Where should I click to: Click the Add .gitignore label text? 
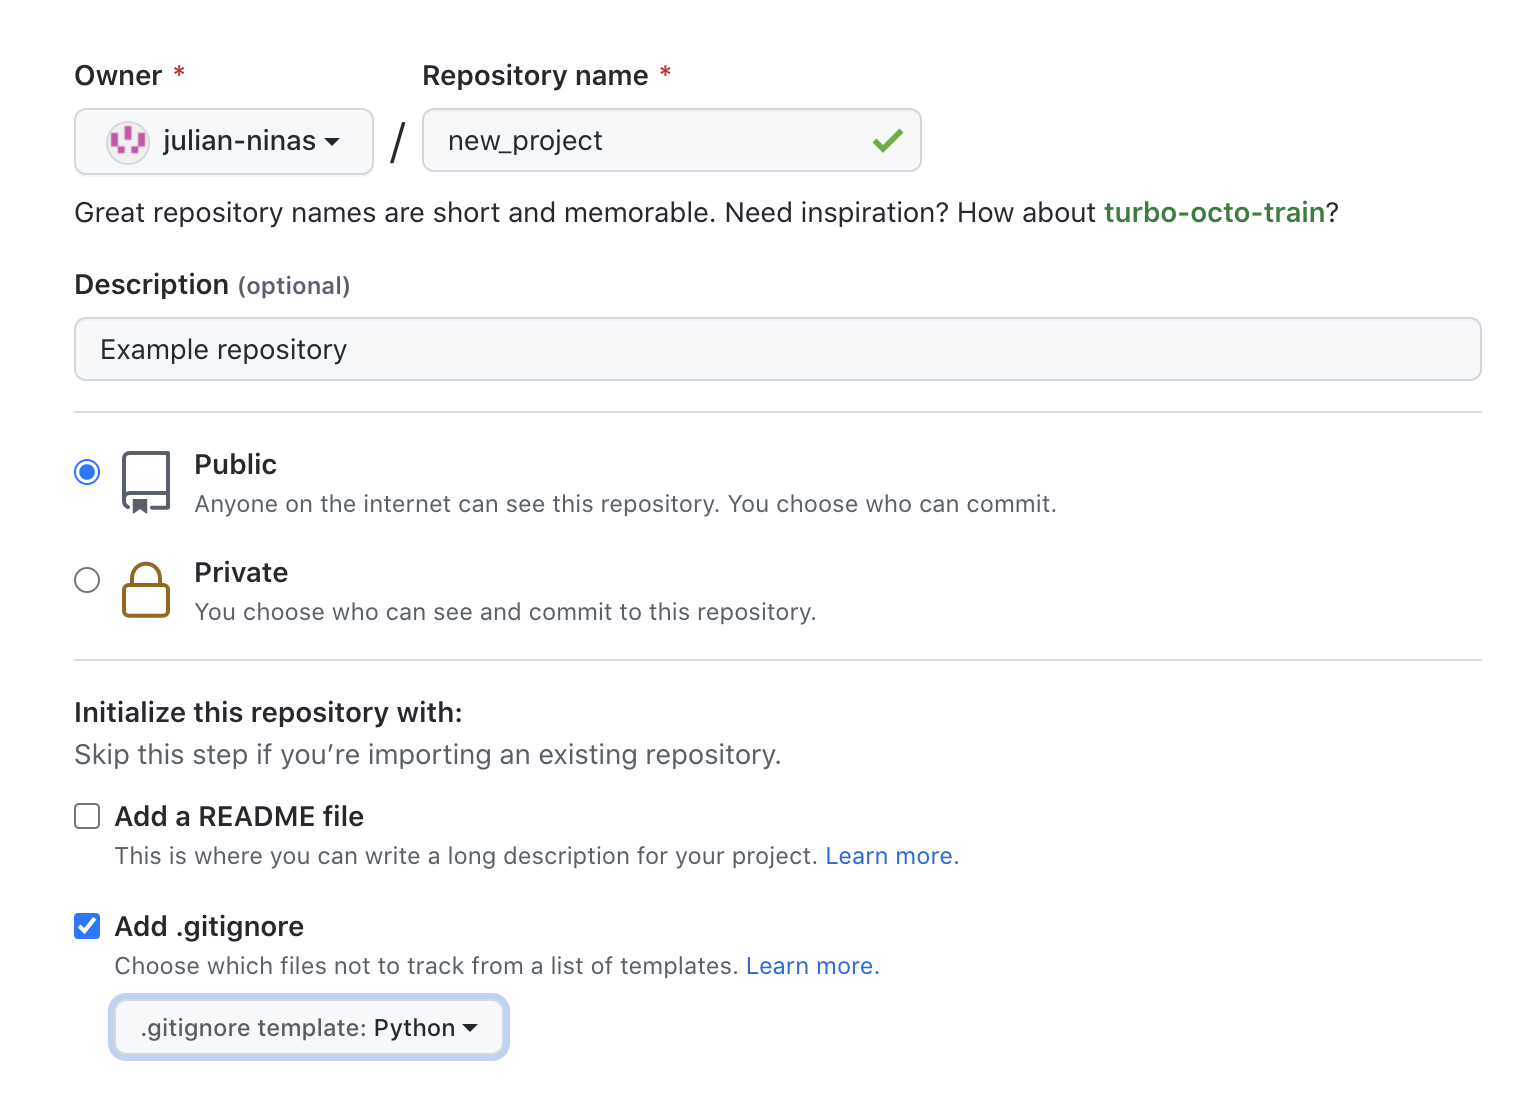click(x=209, y=927)
